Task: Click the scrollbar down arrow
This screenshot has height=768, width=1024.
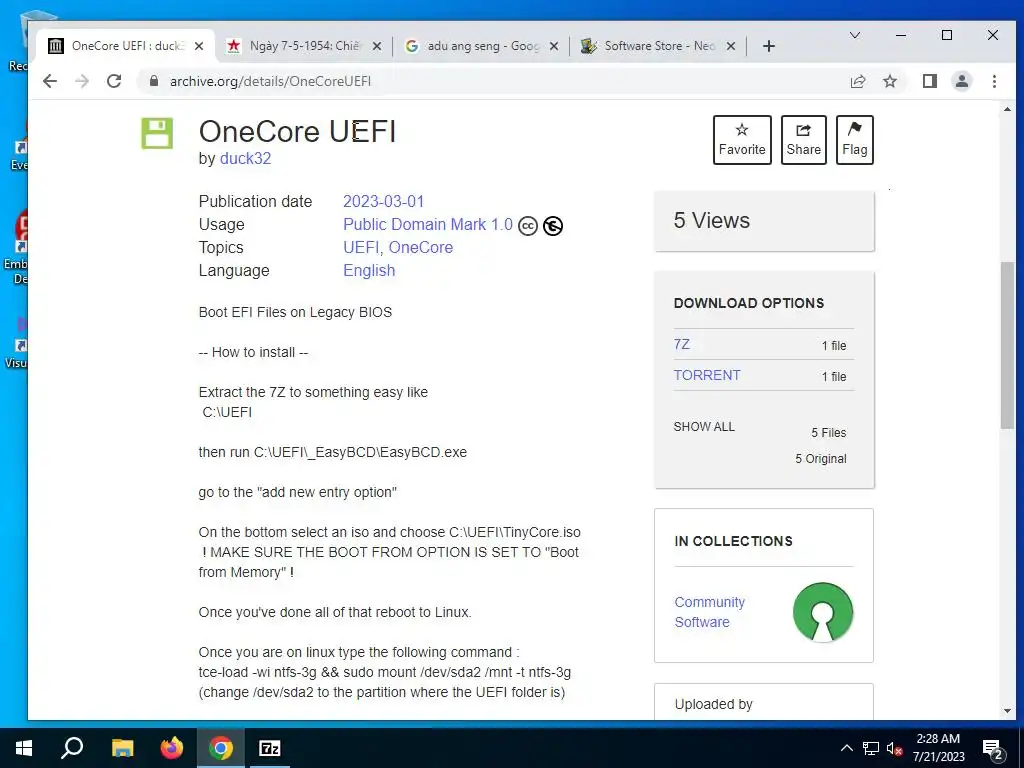Action: point(1007,711)
